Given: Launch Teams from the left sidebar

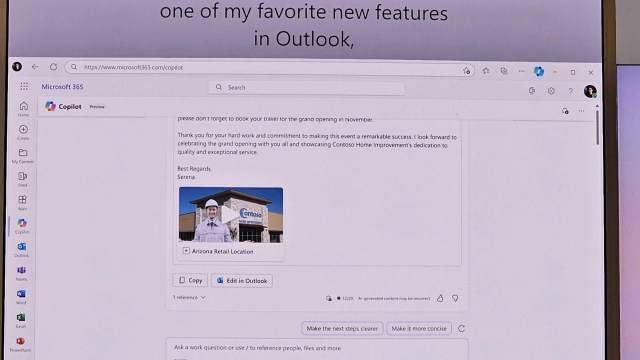Looking at the screenshot, I should [22, 273].
